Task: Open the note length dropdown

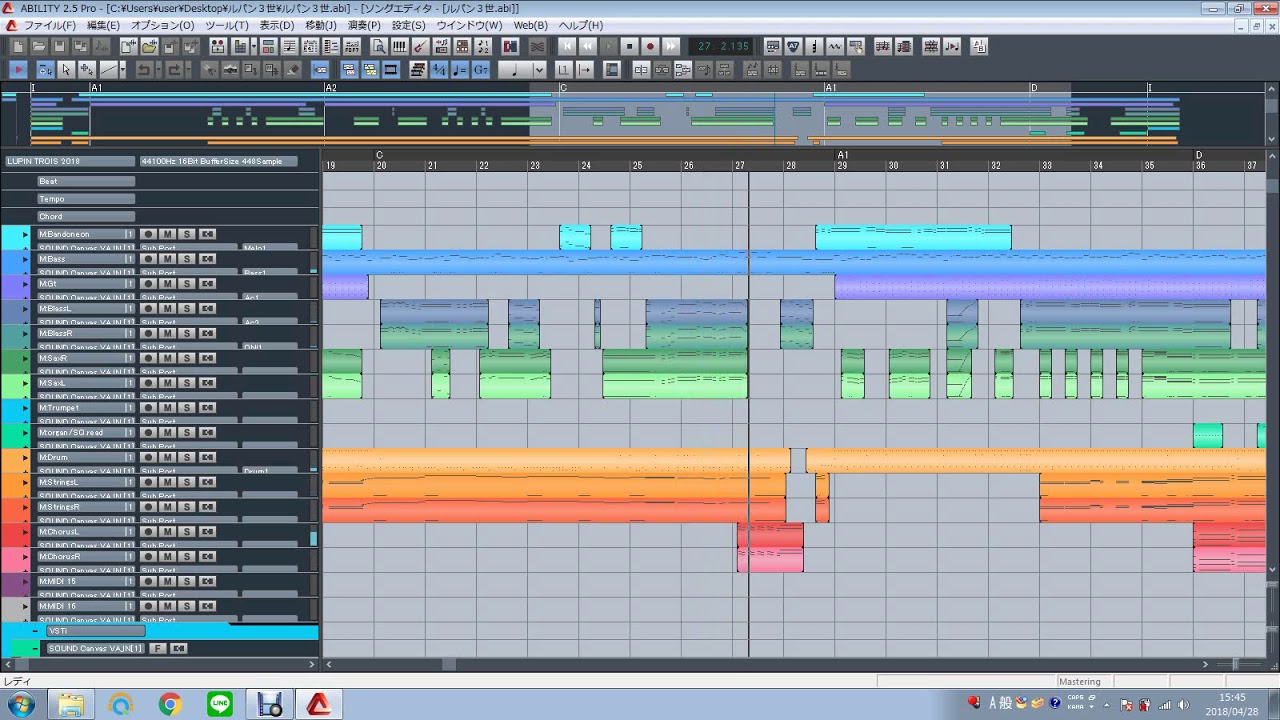Action: (x=538, y=69)
